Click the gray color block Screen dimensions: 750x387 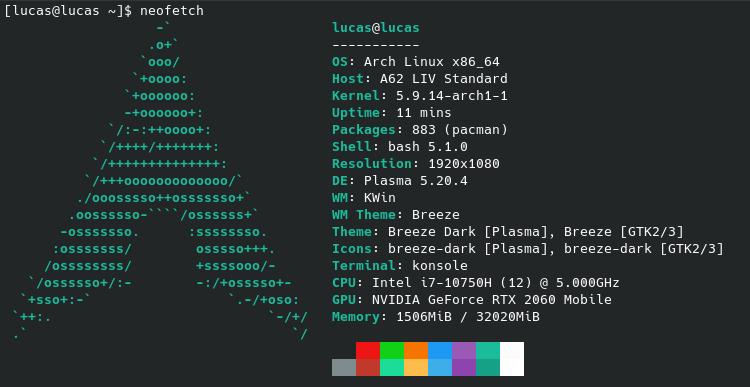click(x=344, y=367)
